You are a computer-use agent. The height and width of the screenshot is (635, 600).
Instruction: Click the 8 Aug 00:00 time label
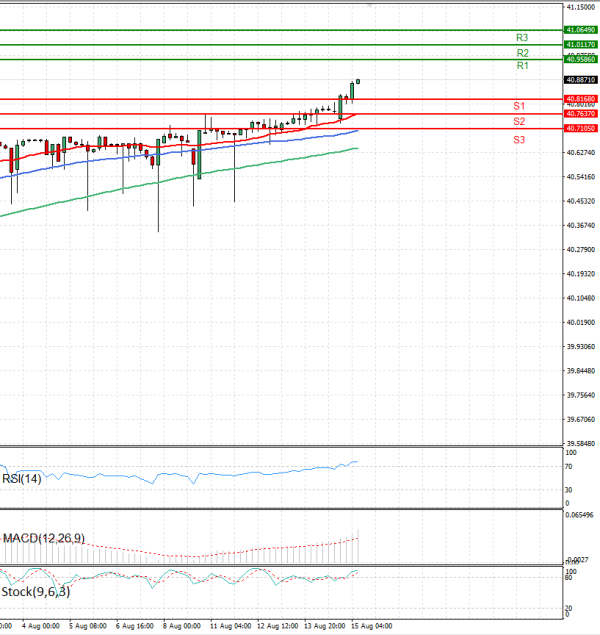[181, 626]
